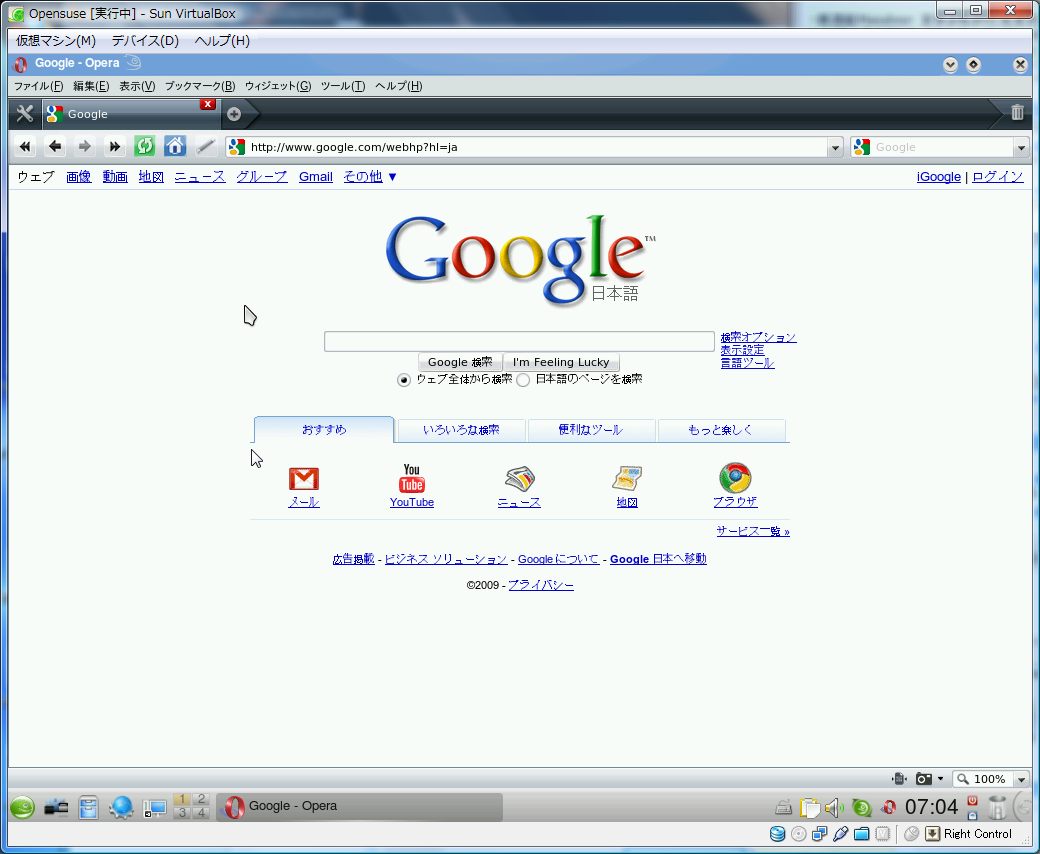This screenshot has width=1040, height=854.
Task: Open VirtualBox 仮想マシン(M) menu
Action: point(56,40)
